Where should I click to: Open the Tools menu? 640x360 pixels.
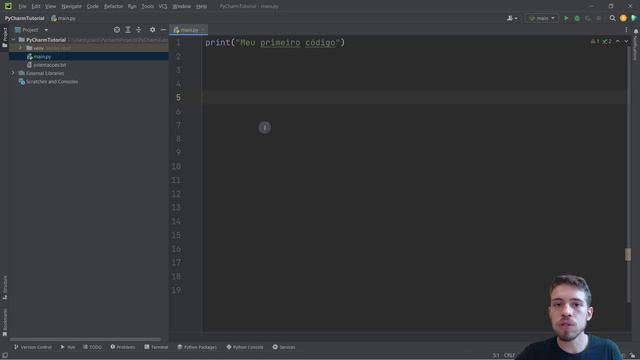(148, 6)
